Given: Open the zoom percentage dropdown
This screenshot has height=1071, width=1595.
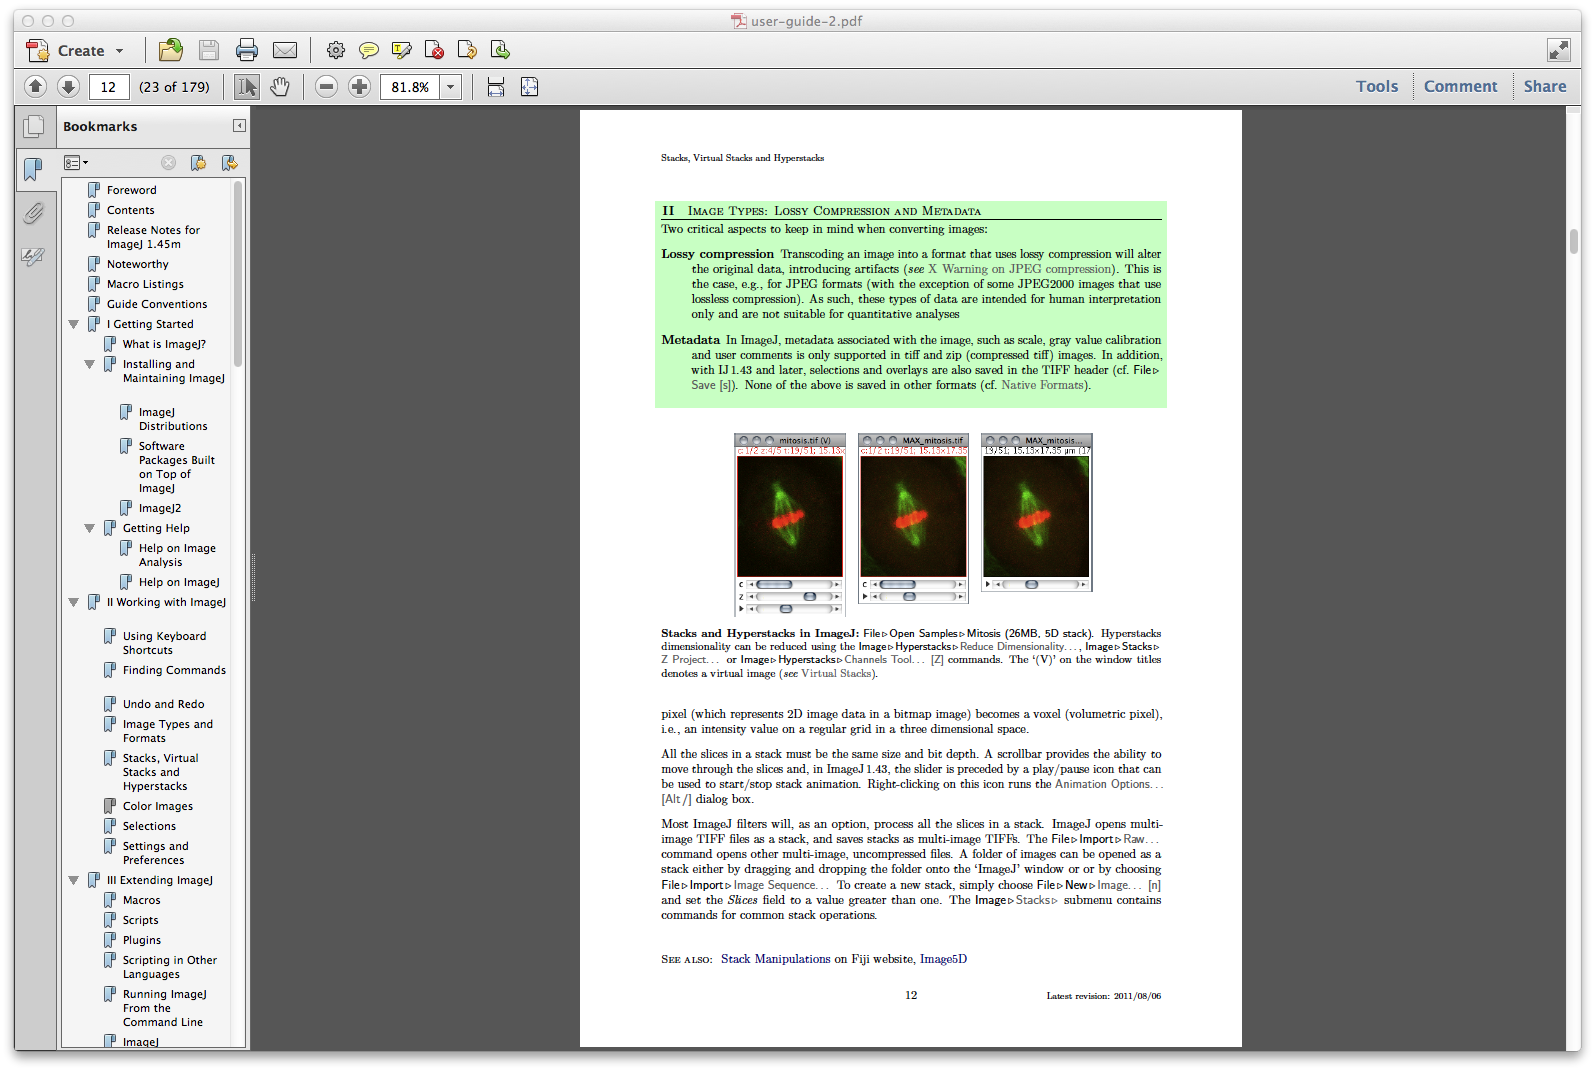Looking at the screenshot, I should click(450, 87).
